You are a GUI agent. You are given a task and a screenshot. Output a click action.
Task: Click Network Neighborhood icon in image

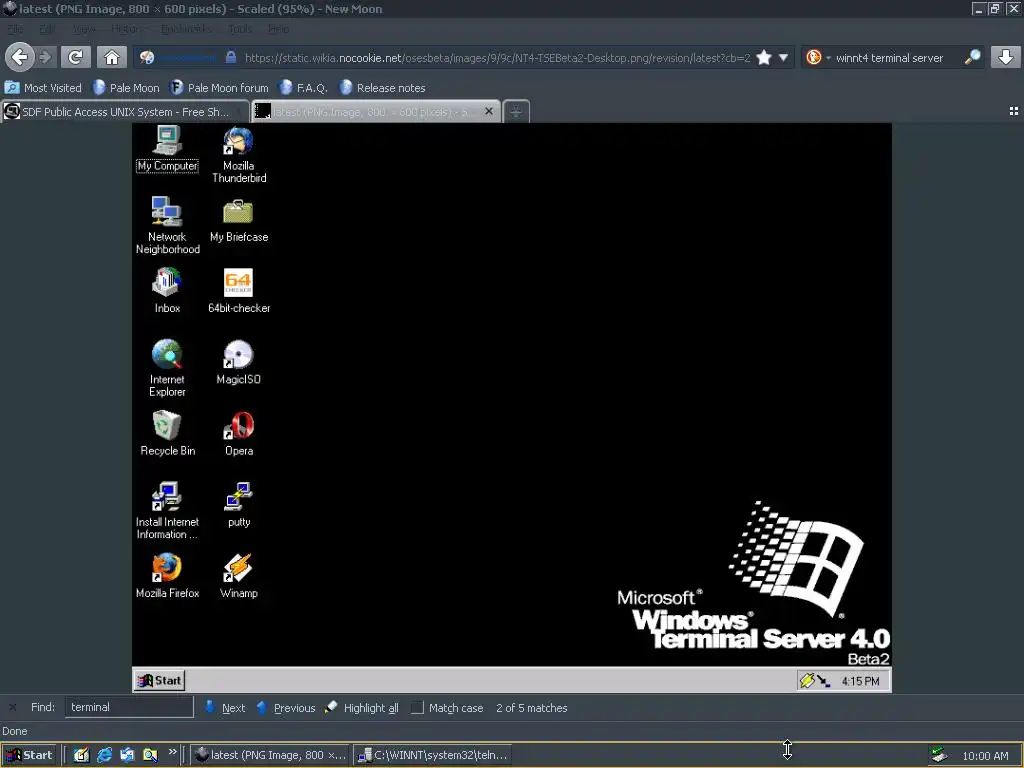[168, 225]
